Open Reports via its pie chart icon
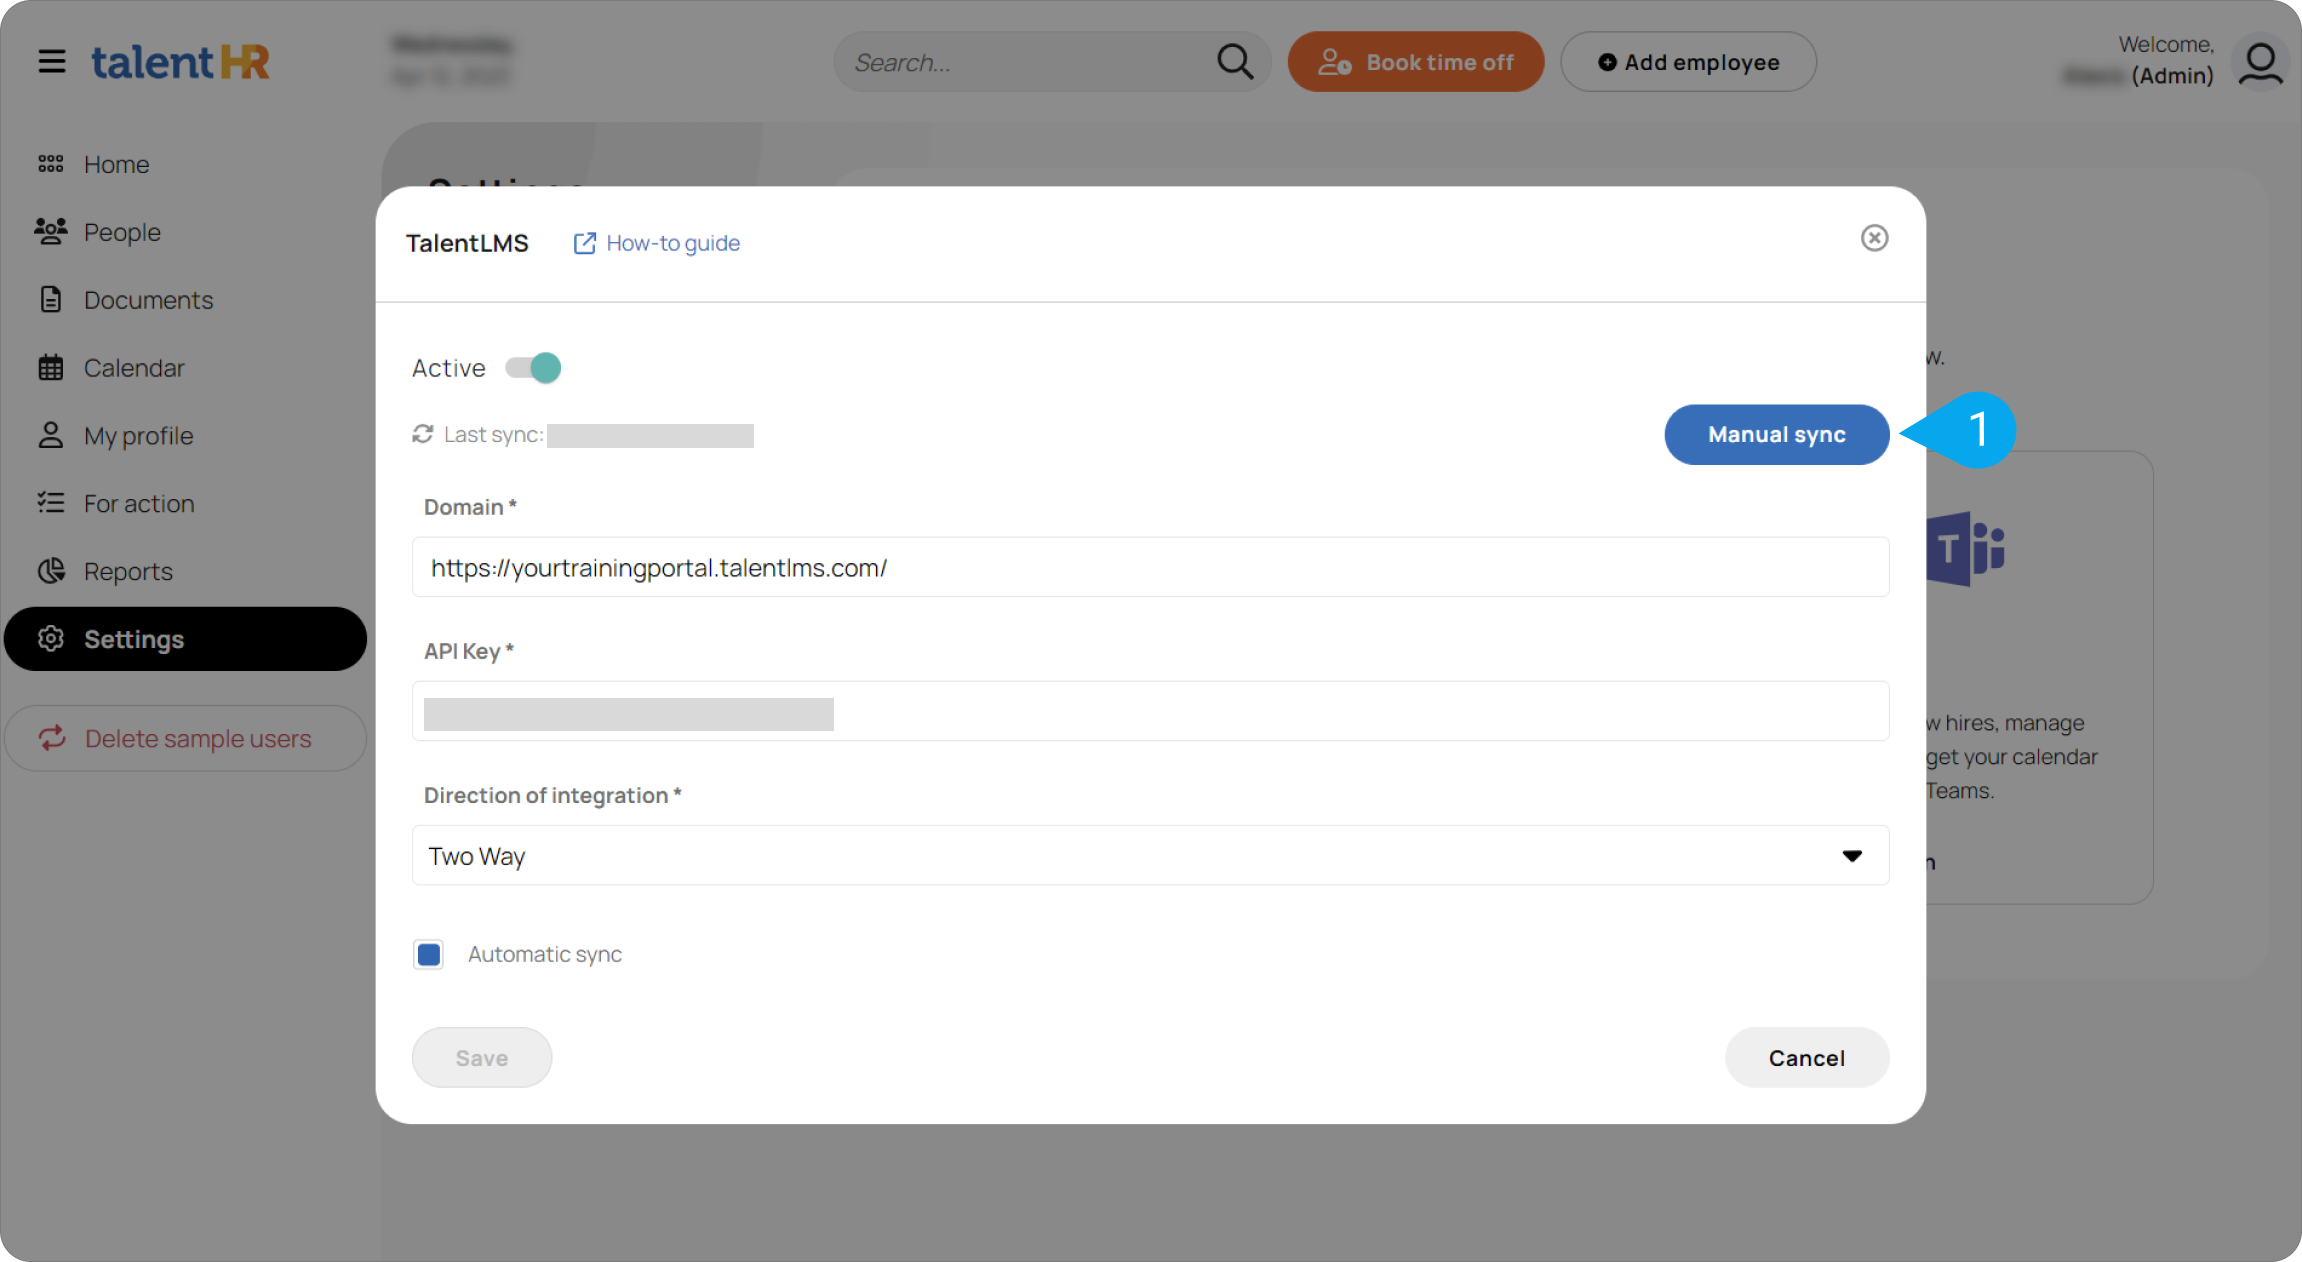 (50, 570)
